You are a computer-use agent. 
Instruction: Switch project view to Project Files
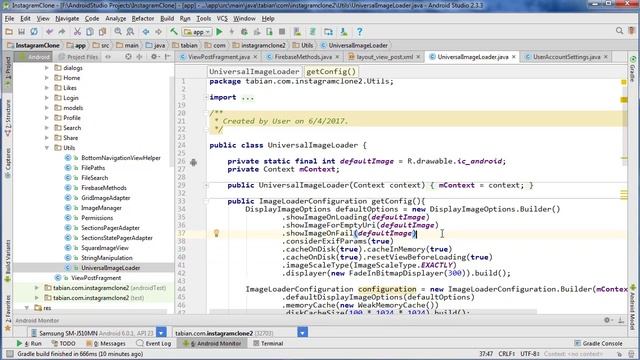78,57
